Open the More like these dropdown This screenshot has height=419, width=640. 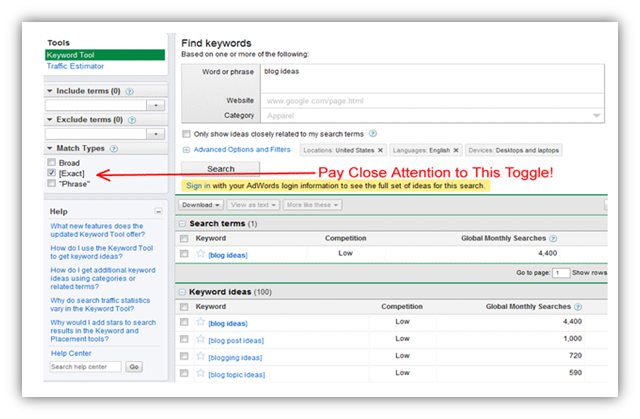[x=312, y=205]
